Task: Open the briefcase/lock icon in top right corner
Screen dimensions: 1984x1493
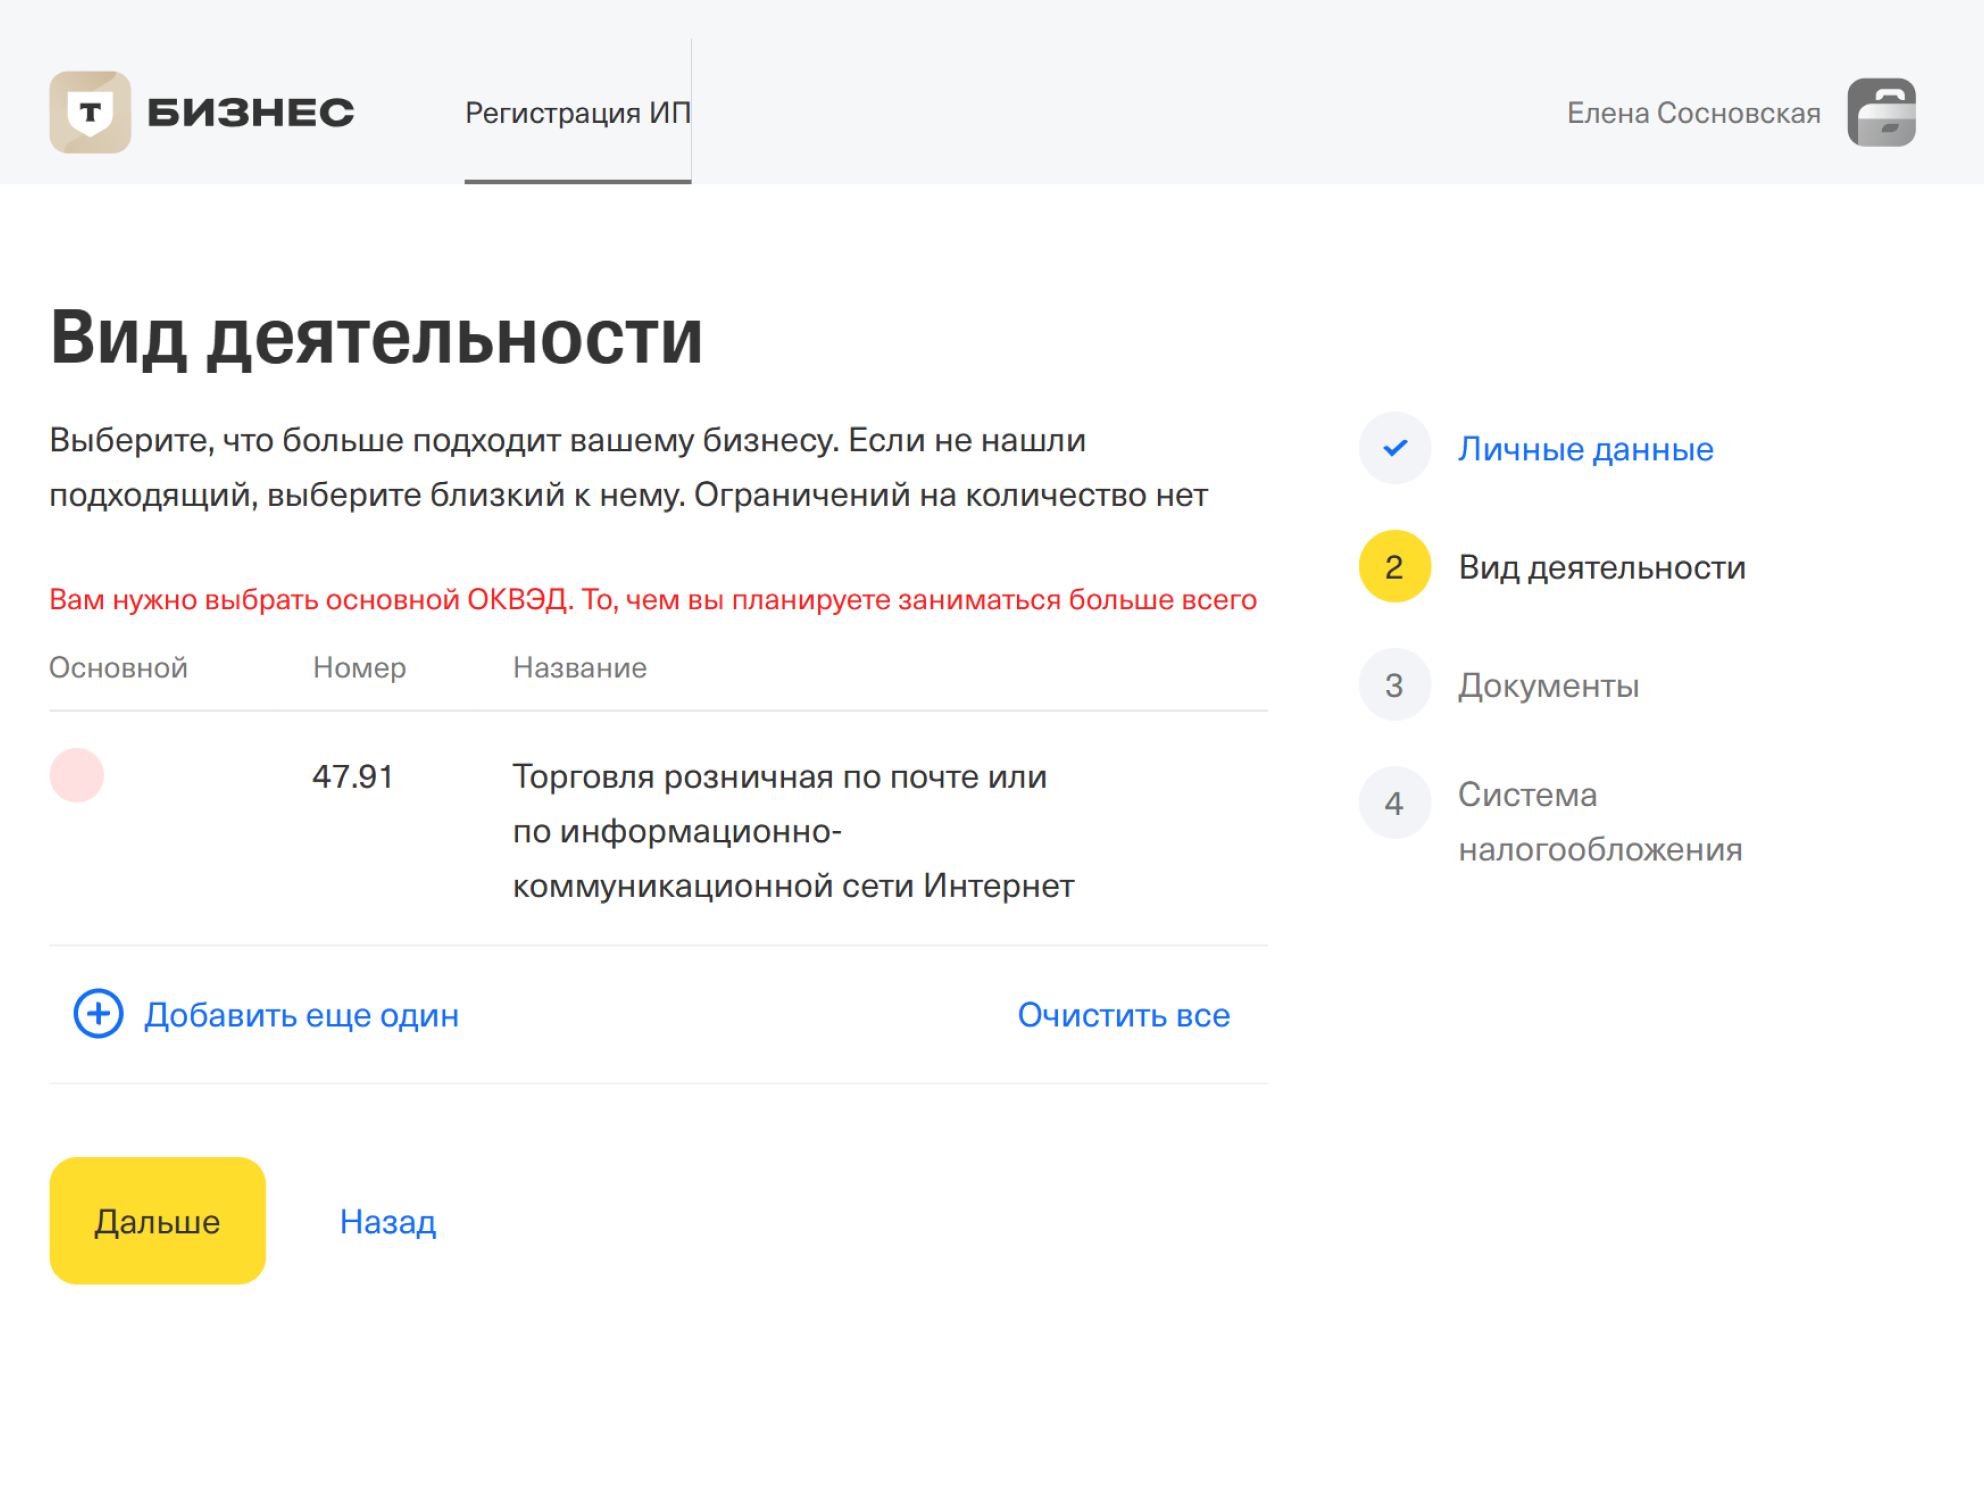Action: (x=1886, y=112)
